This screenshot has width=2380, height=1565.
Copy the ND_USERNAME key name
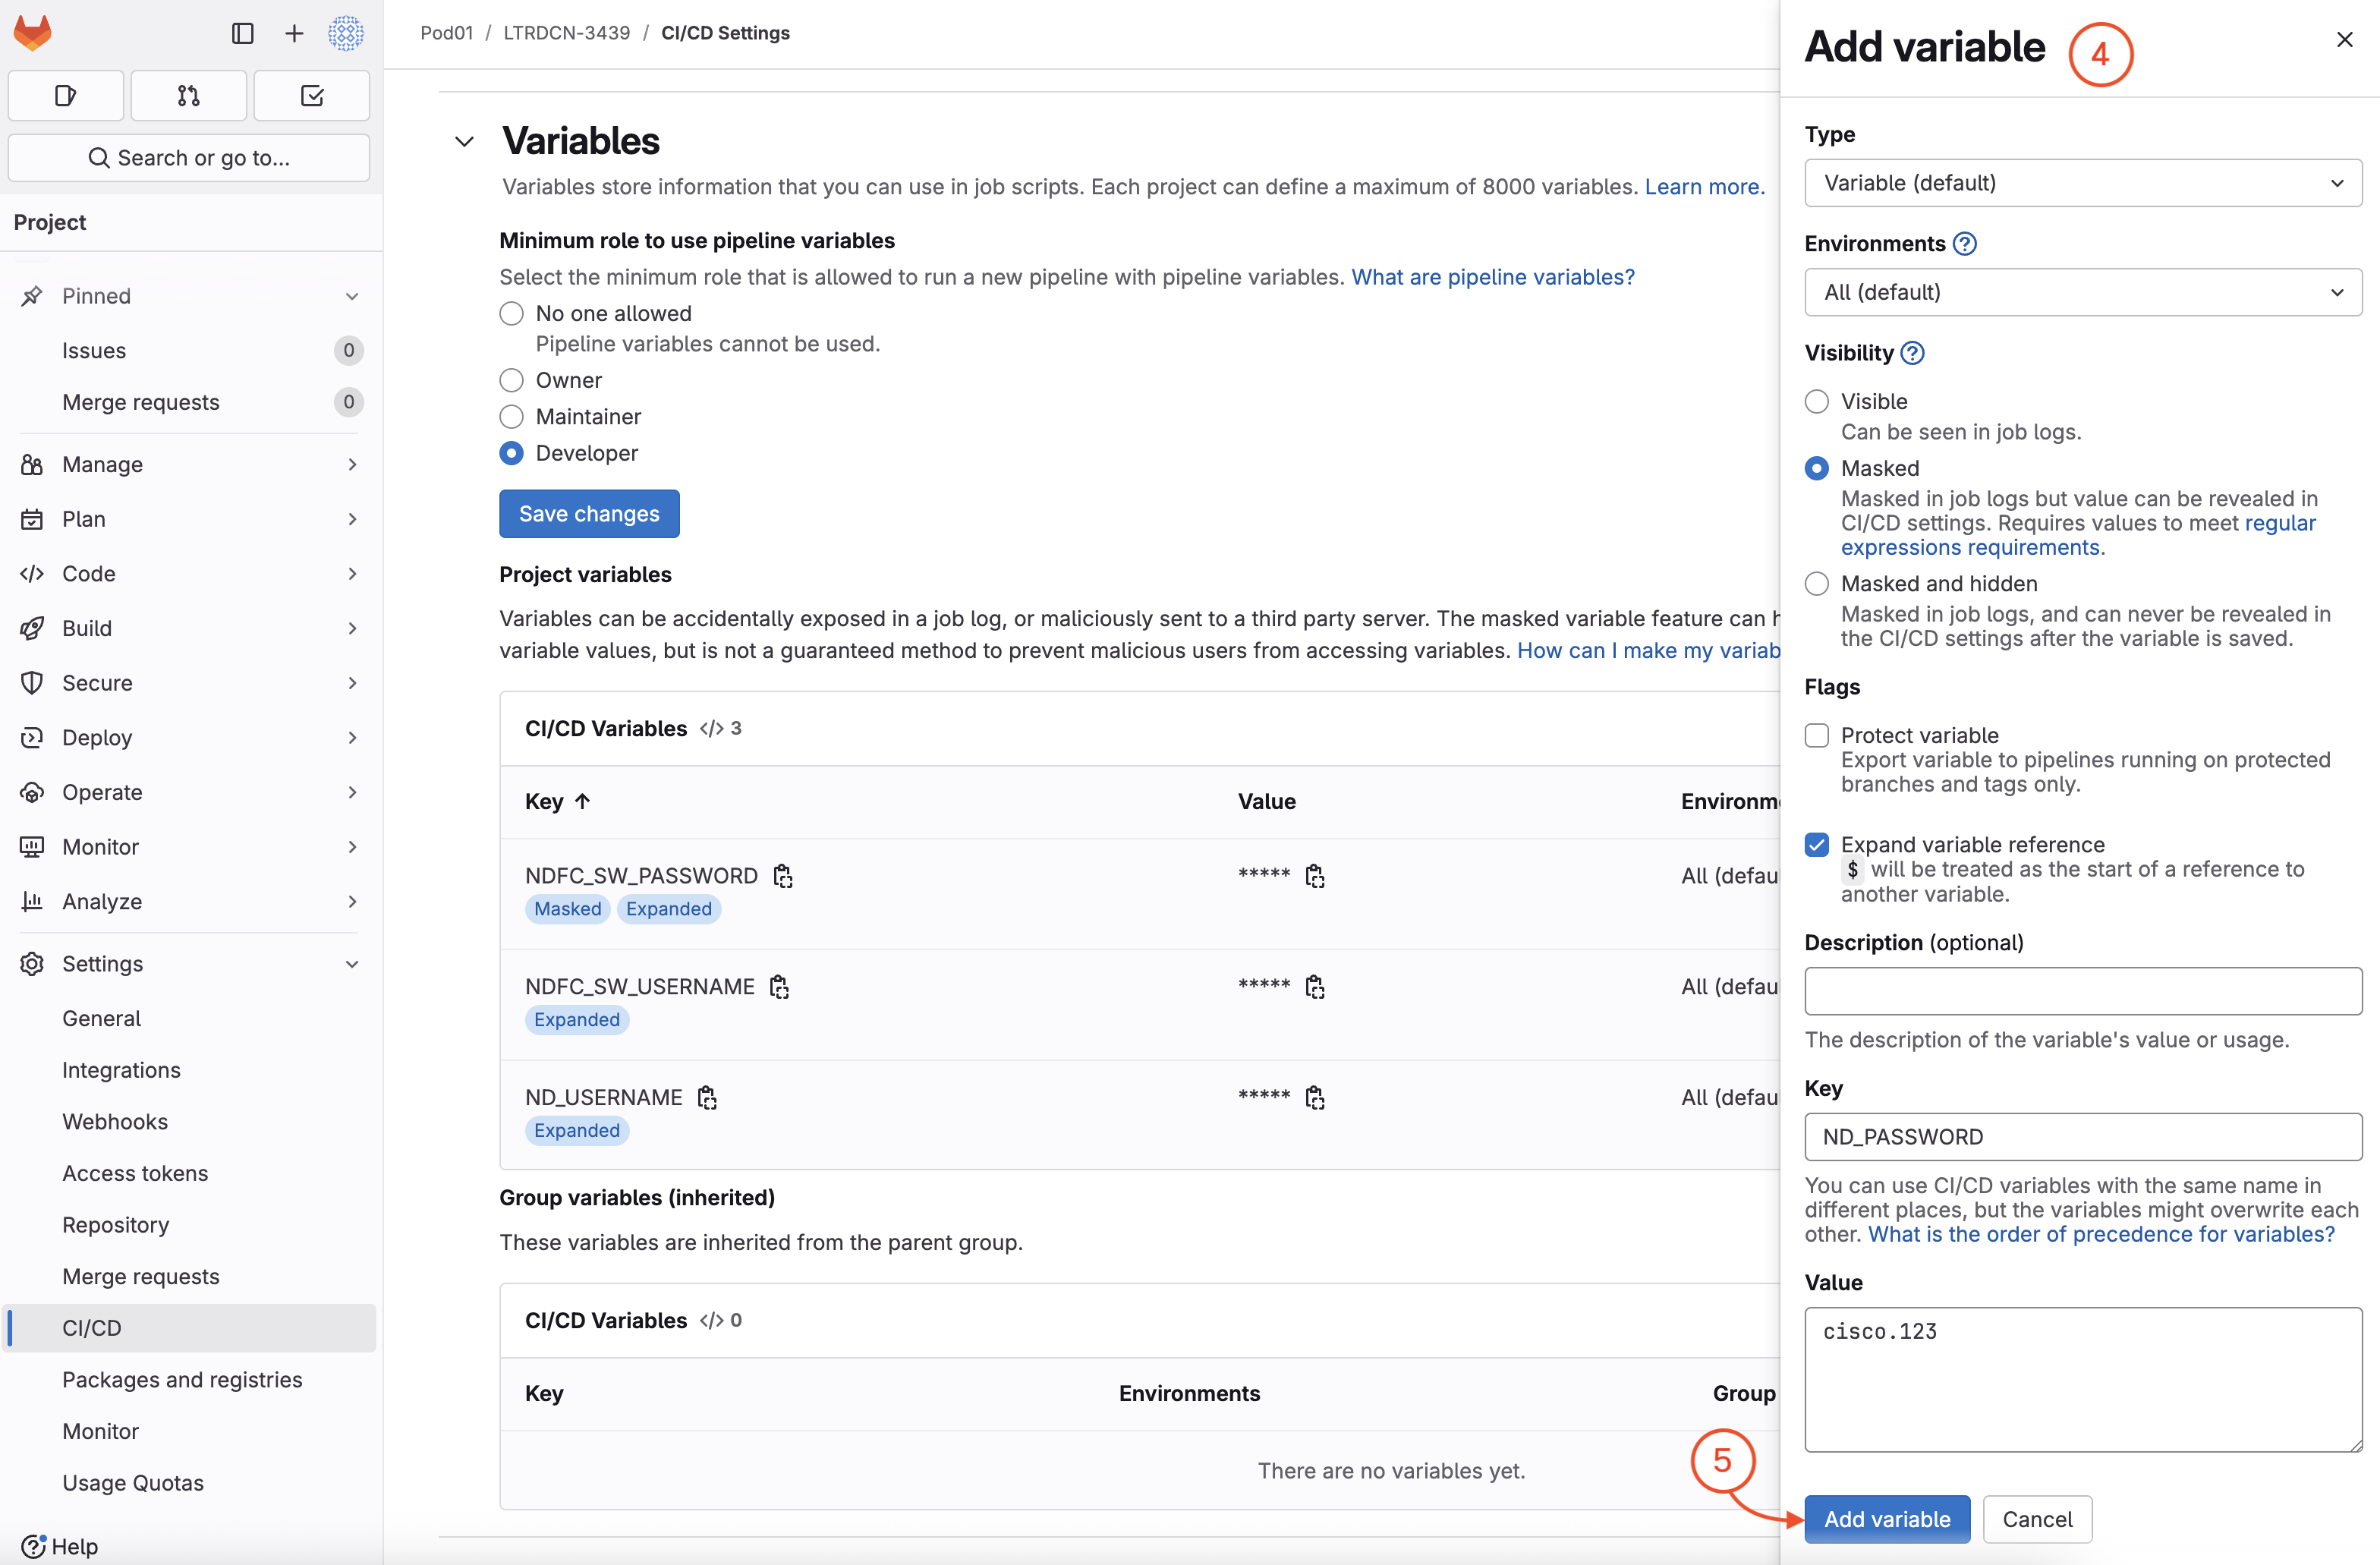coord(707,1098)
